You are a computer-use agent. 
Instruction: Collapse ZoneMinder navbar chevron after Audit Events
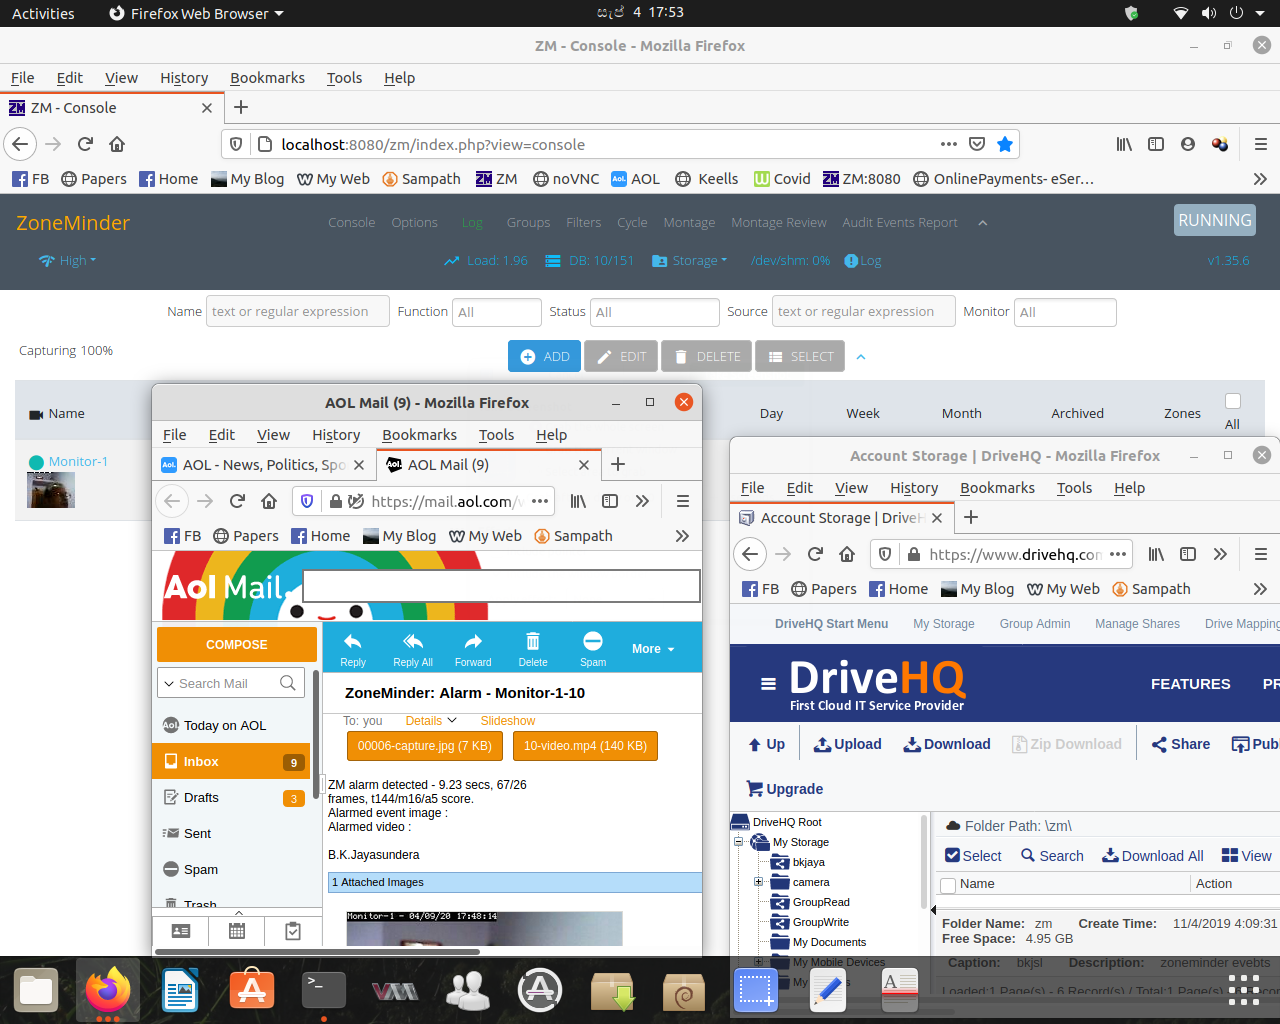pos(983,223)
